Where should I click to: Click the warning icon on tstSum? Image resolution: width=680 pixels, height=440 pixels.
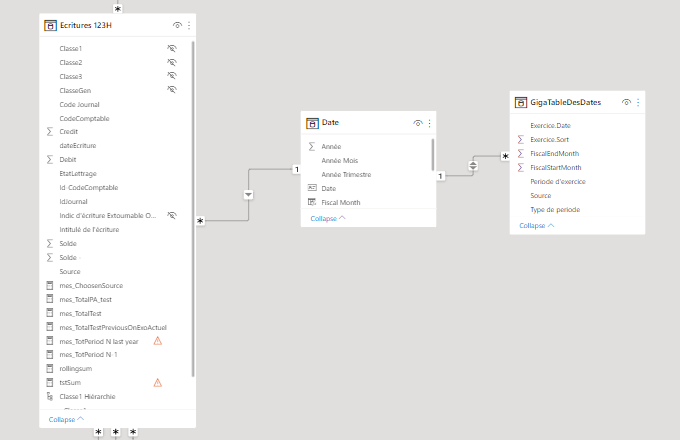158,383
